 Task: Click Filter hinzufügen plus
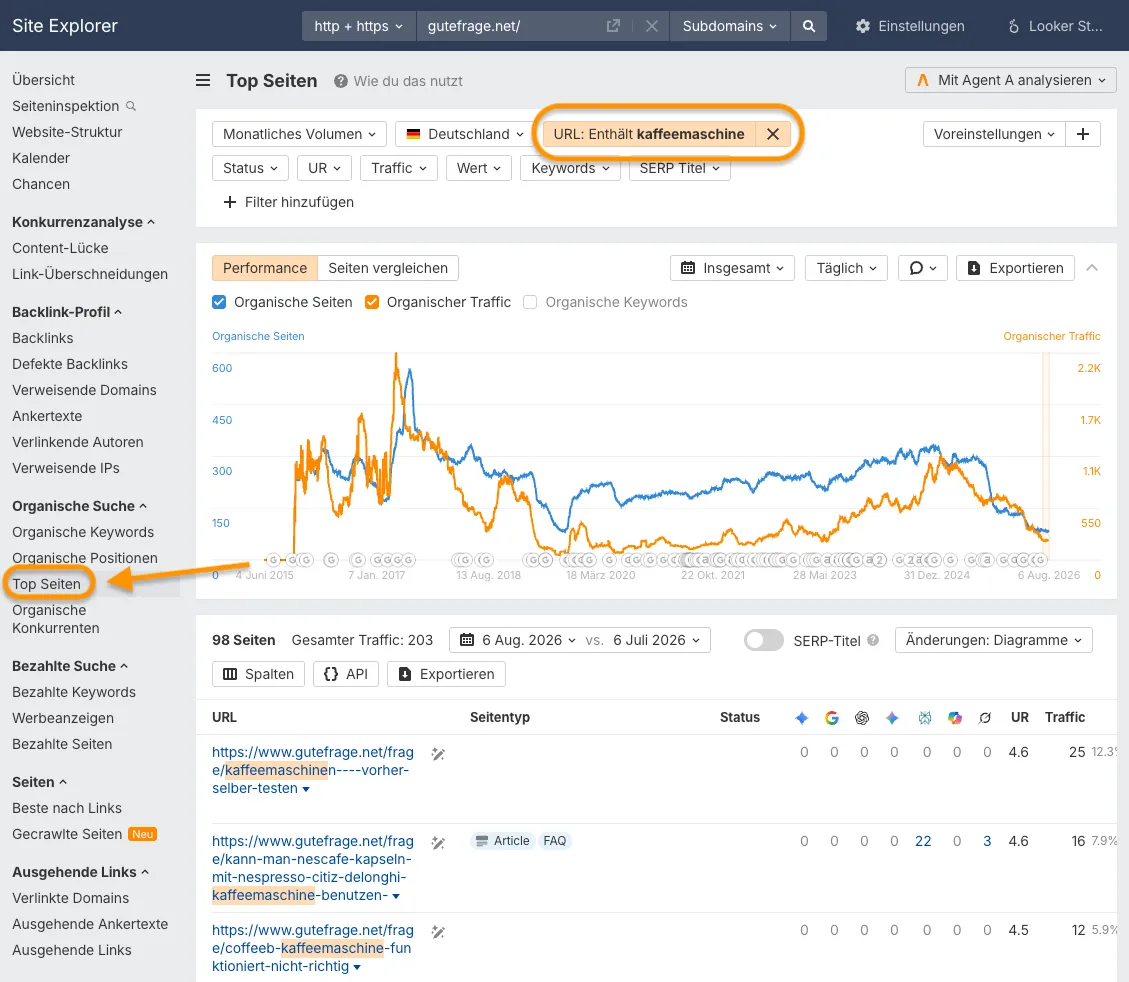click(x=289, y=202)
